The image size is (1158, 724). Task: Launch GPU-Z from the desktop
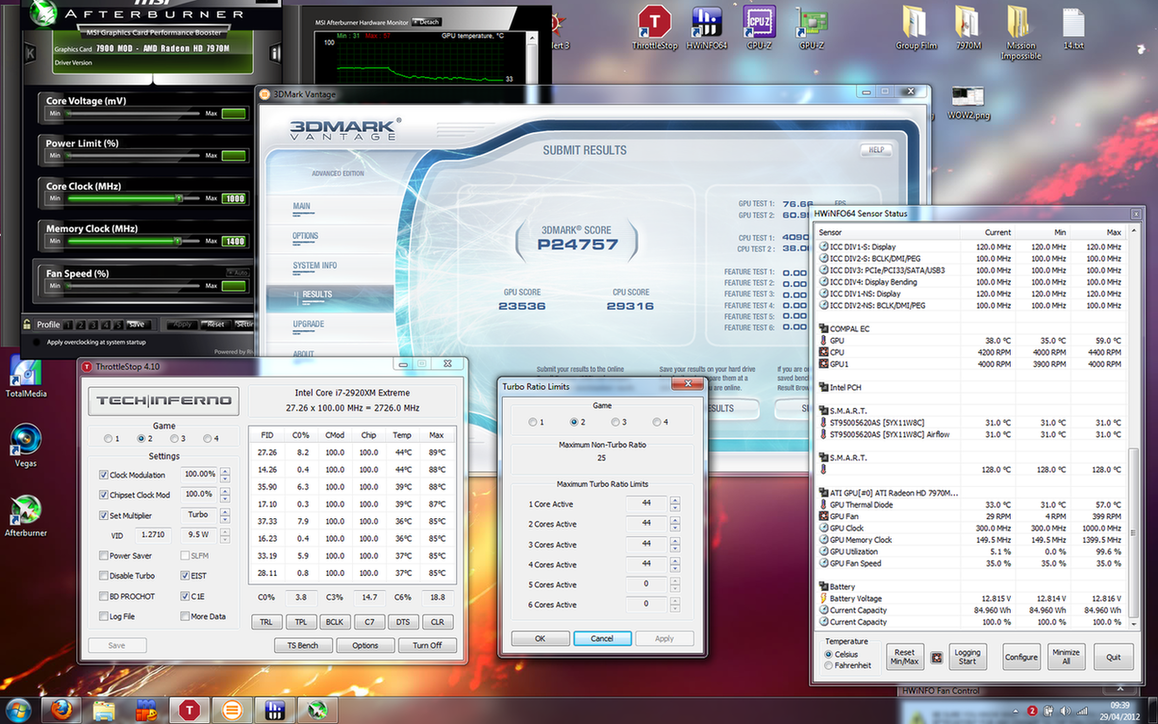click(812, 28)
